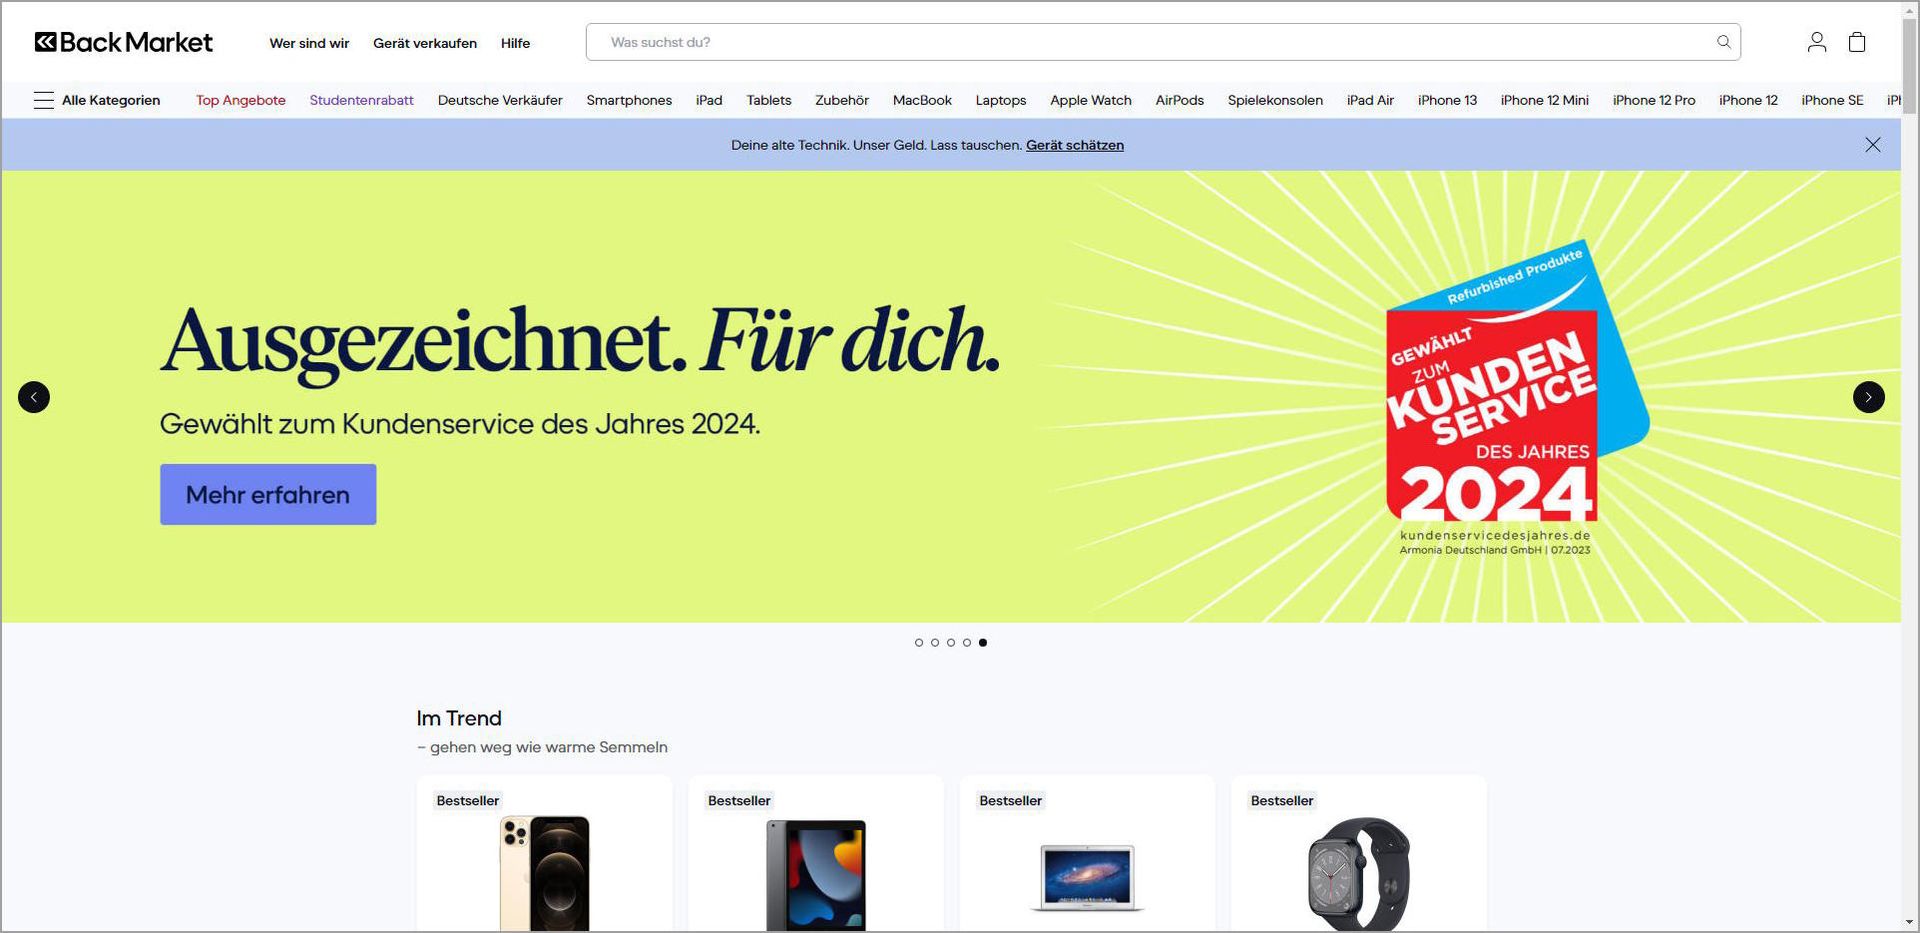Open Zubehör category
Viewport: 1920px width, 933px height.
[842, 100]
